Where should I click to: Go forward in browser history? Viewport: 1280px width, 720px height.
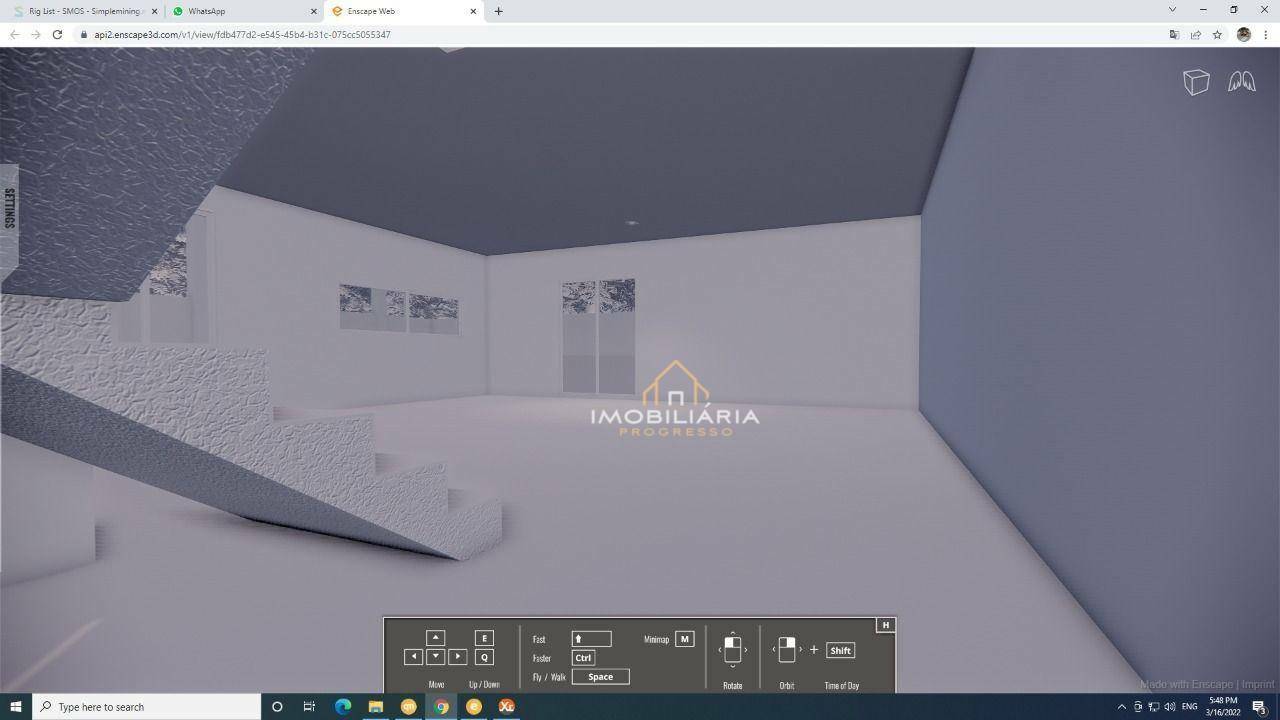(x=36, y=34)
